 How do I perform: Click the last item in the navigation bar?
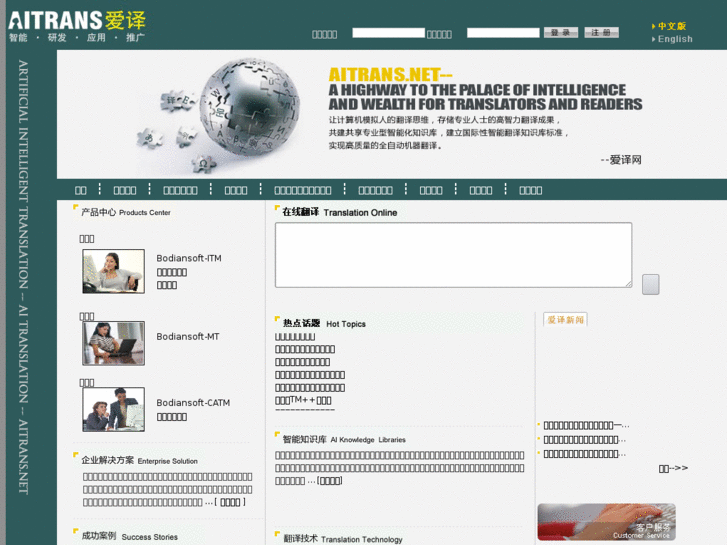[530, 190]
